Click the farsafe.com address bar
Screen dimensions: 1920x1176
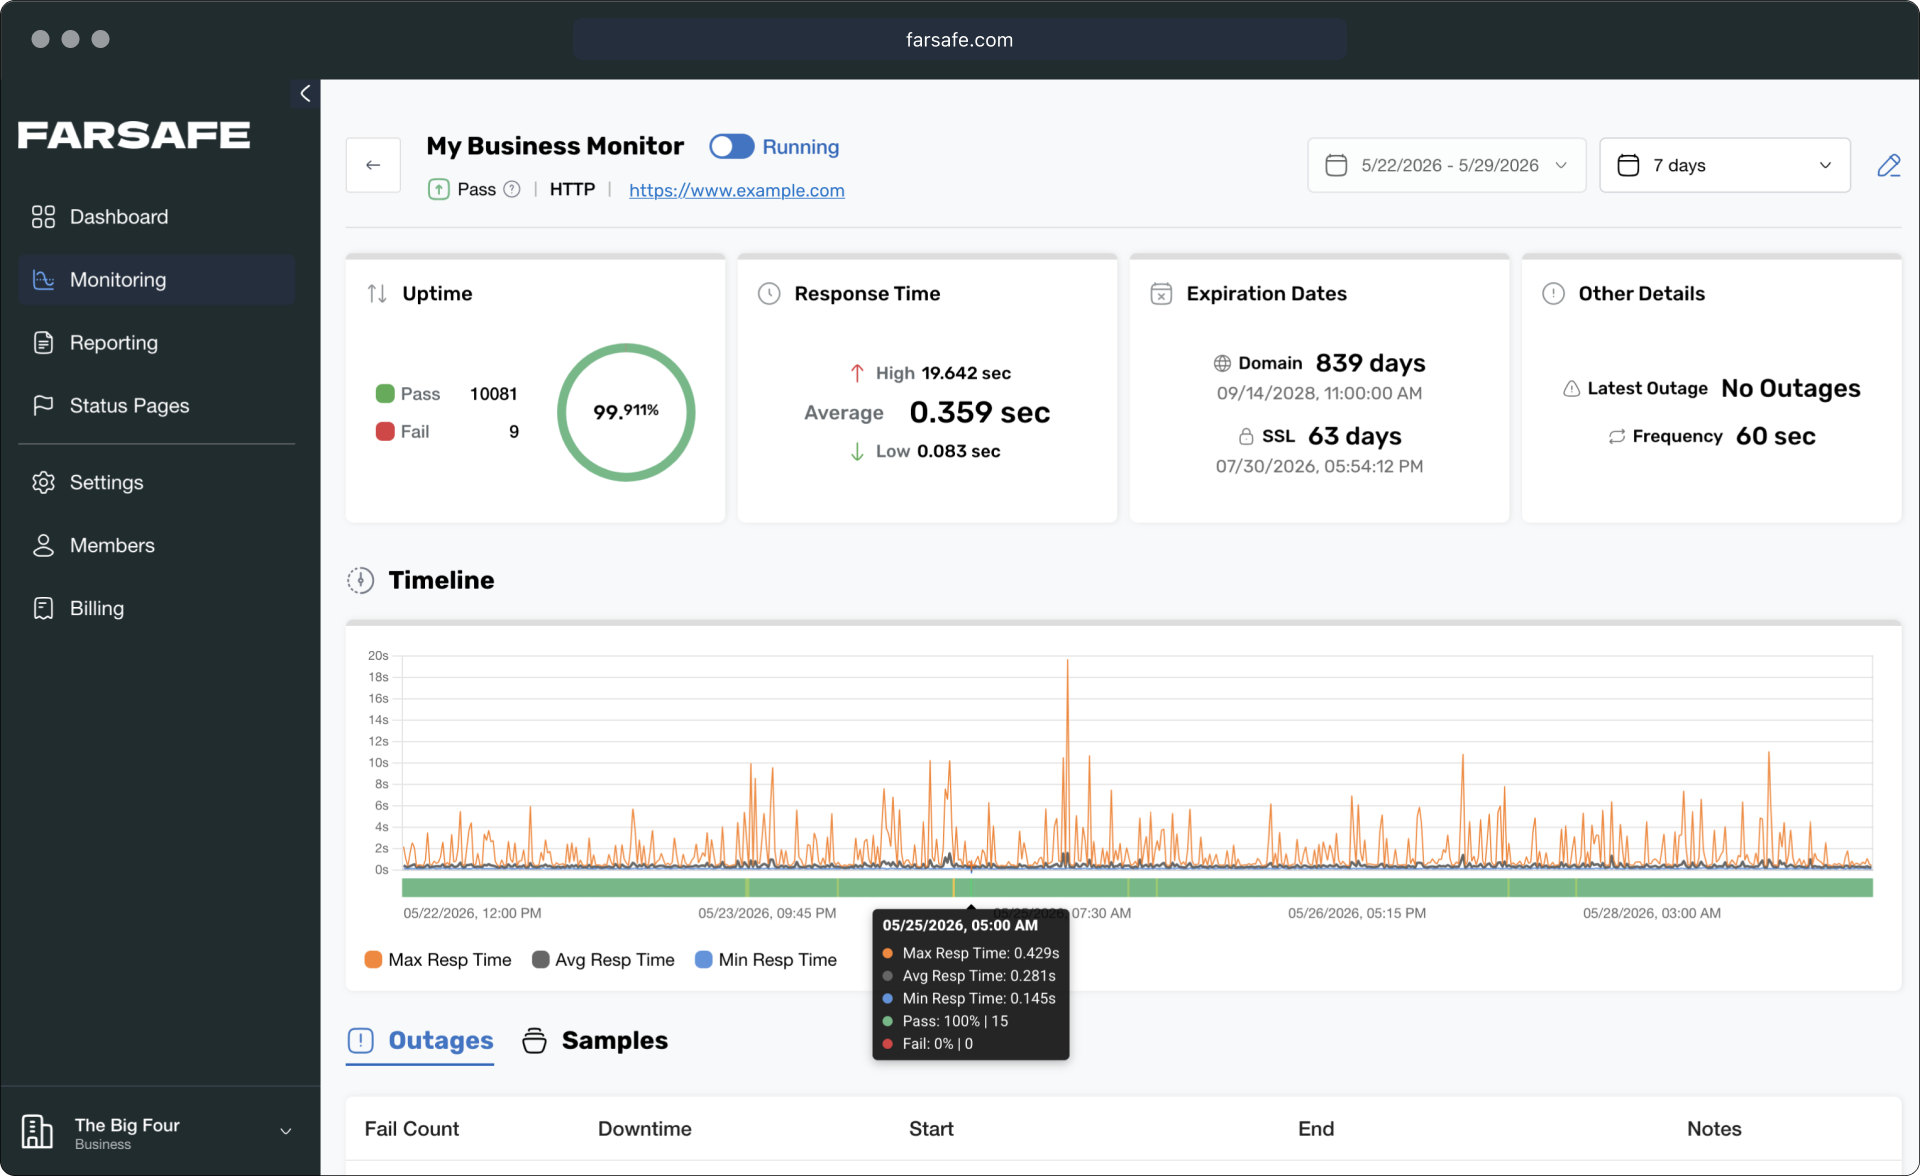click(960, 40)
